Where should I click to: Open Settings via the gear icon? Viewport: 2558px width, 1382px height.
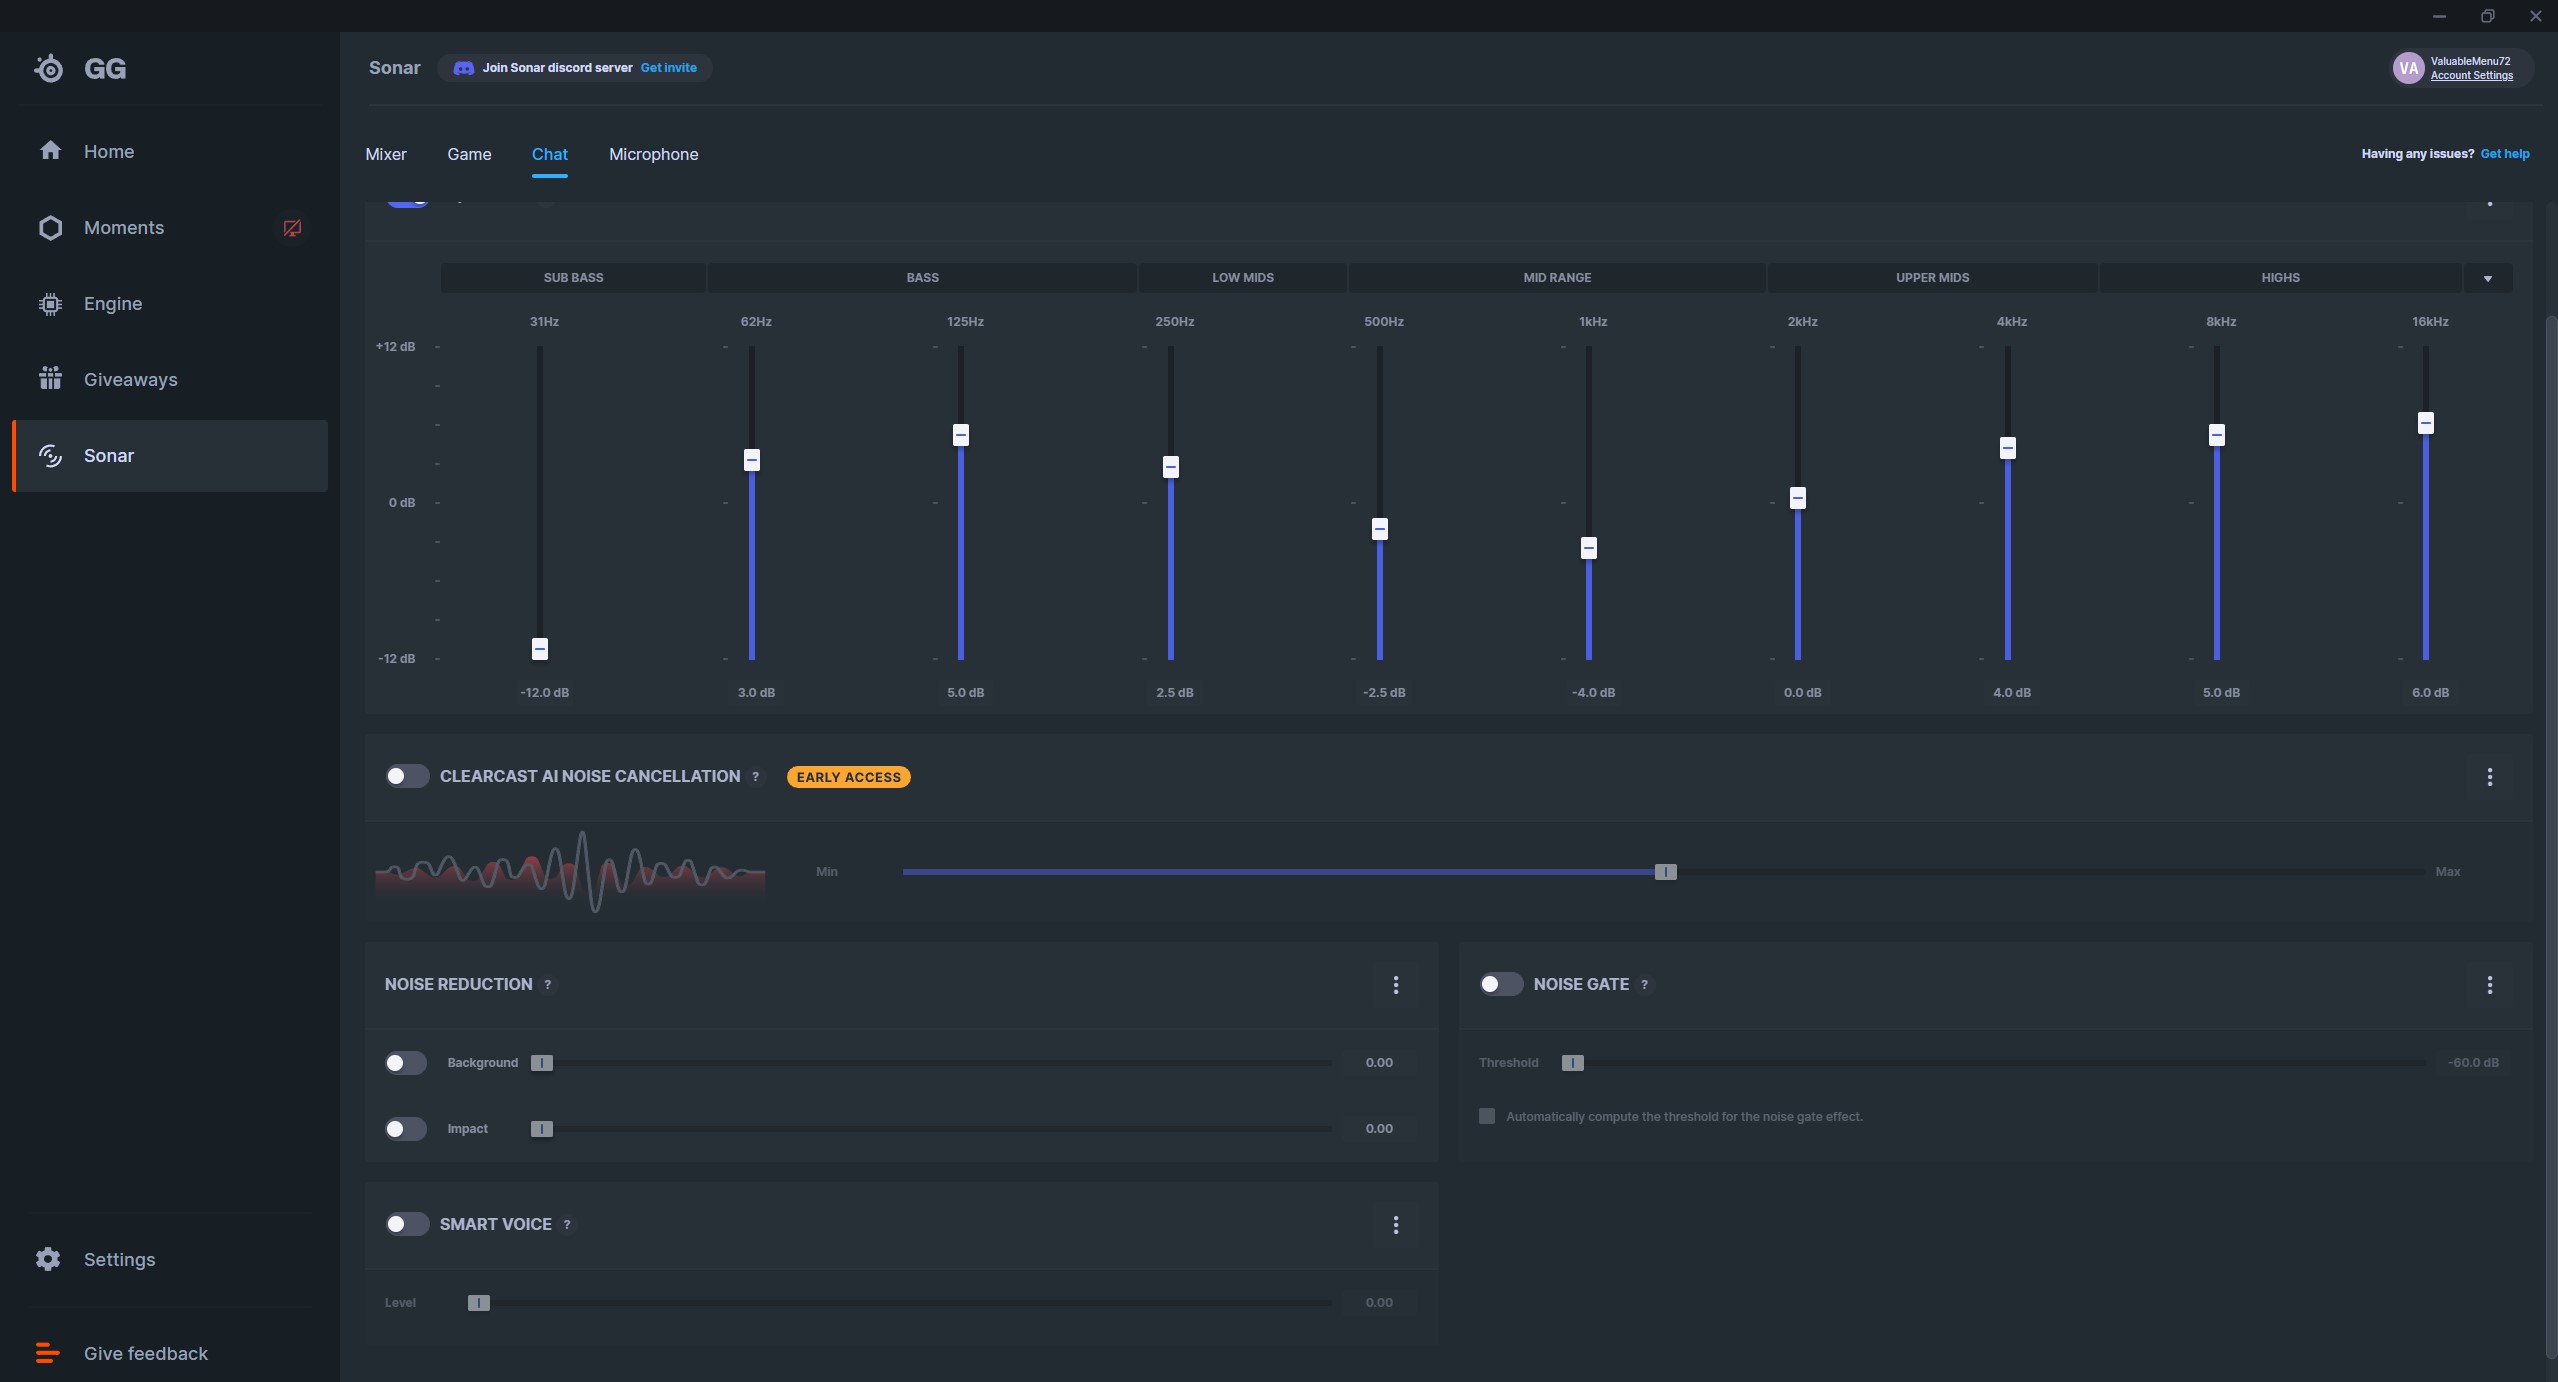point(48,1259)
